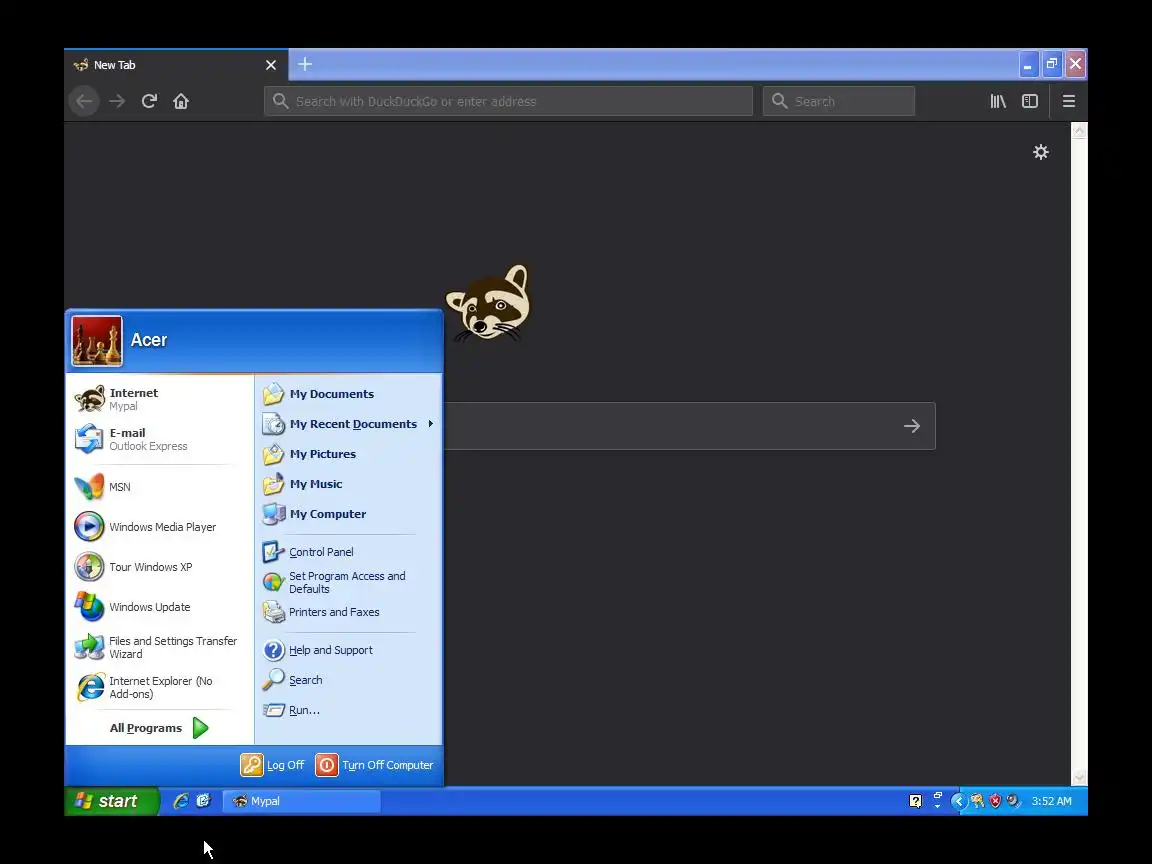Click the 3:52 AM clock
Viewport: 1152px width, 864px height.
pos(1051,801)
